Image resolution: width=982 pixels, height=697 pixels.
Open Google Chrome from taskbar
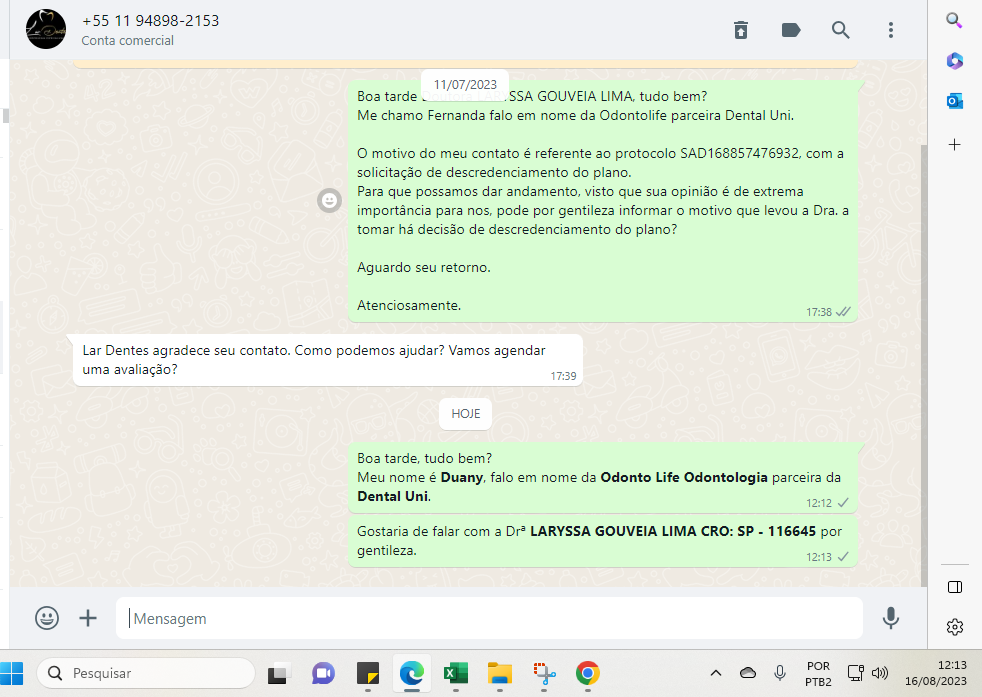coord(587,673)
